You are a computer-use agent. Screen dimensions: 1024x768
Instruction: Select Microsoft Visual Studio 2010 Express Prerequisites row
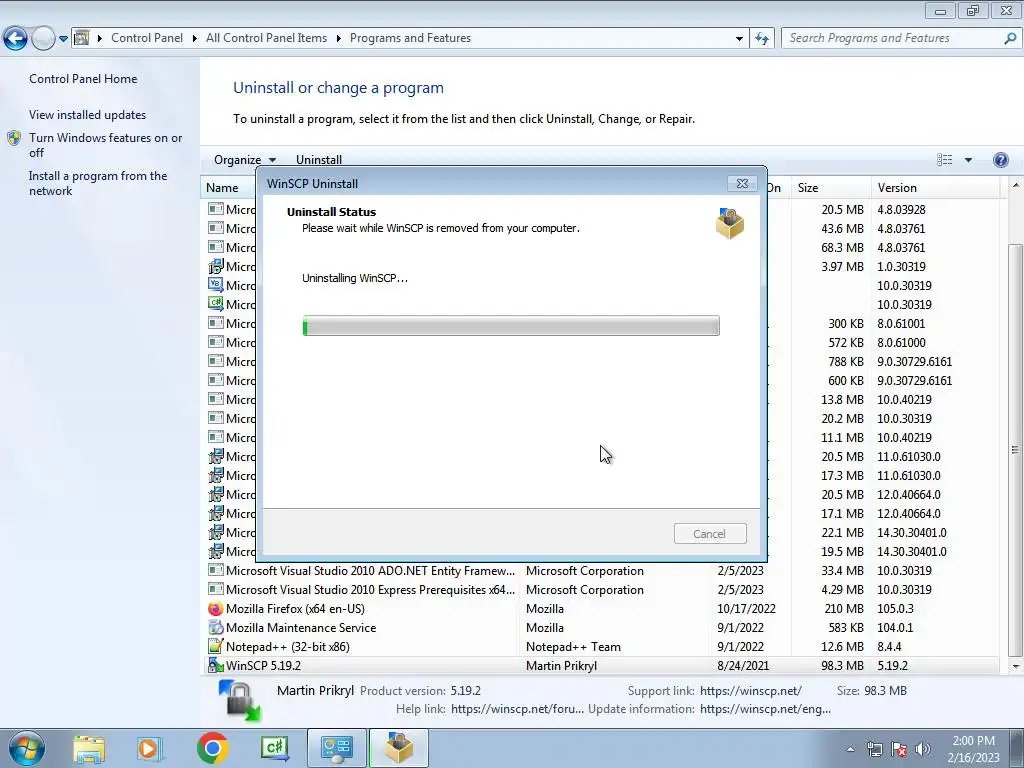600,590
